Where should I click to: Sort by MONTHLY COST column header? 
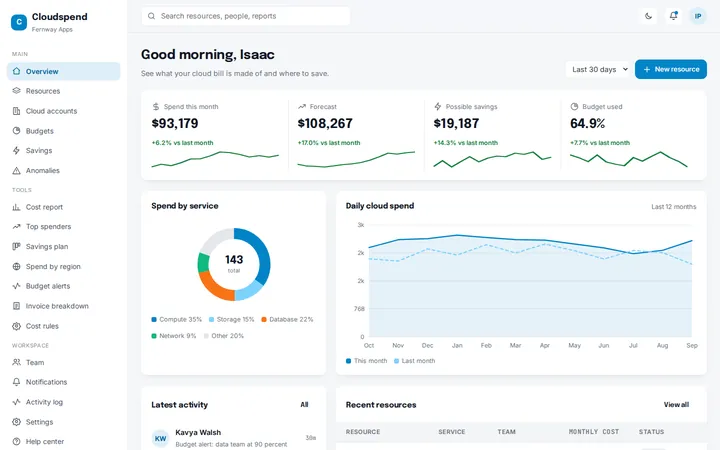click(x=594, y=432)
